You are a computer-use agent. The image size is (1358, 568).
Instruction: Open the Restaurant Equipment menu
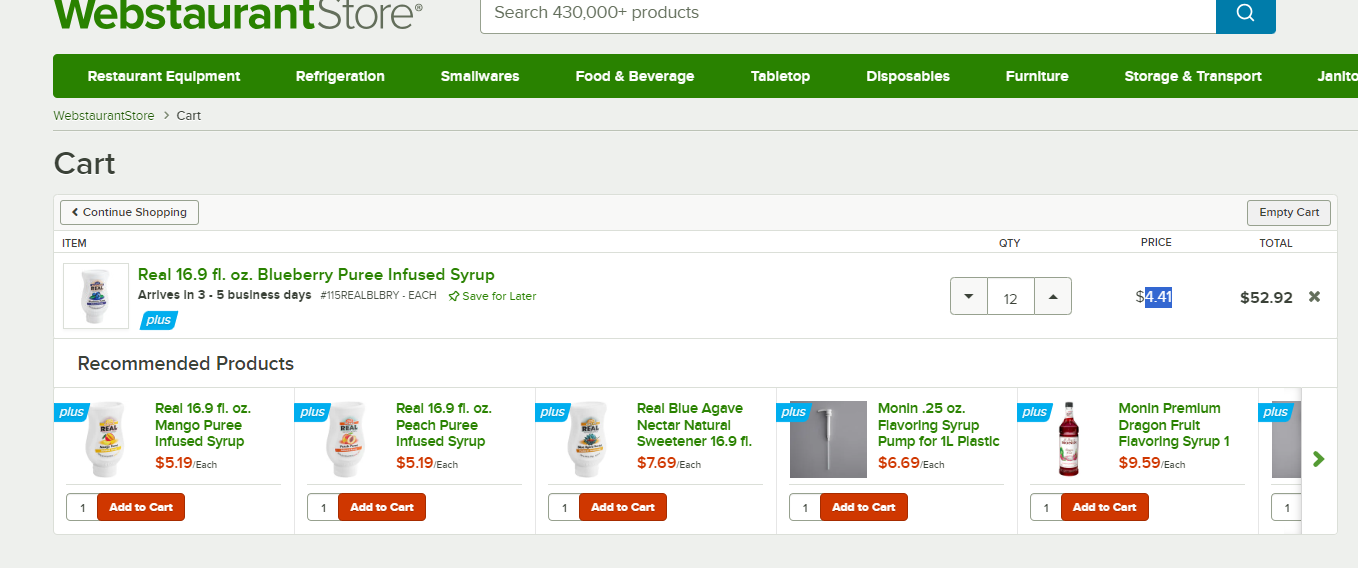point(164,76)
